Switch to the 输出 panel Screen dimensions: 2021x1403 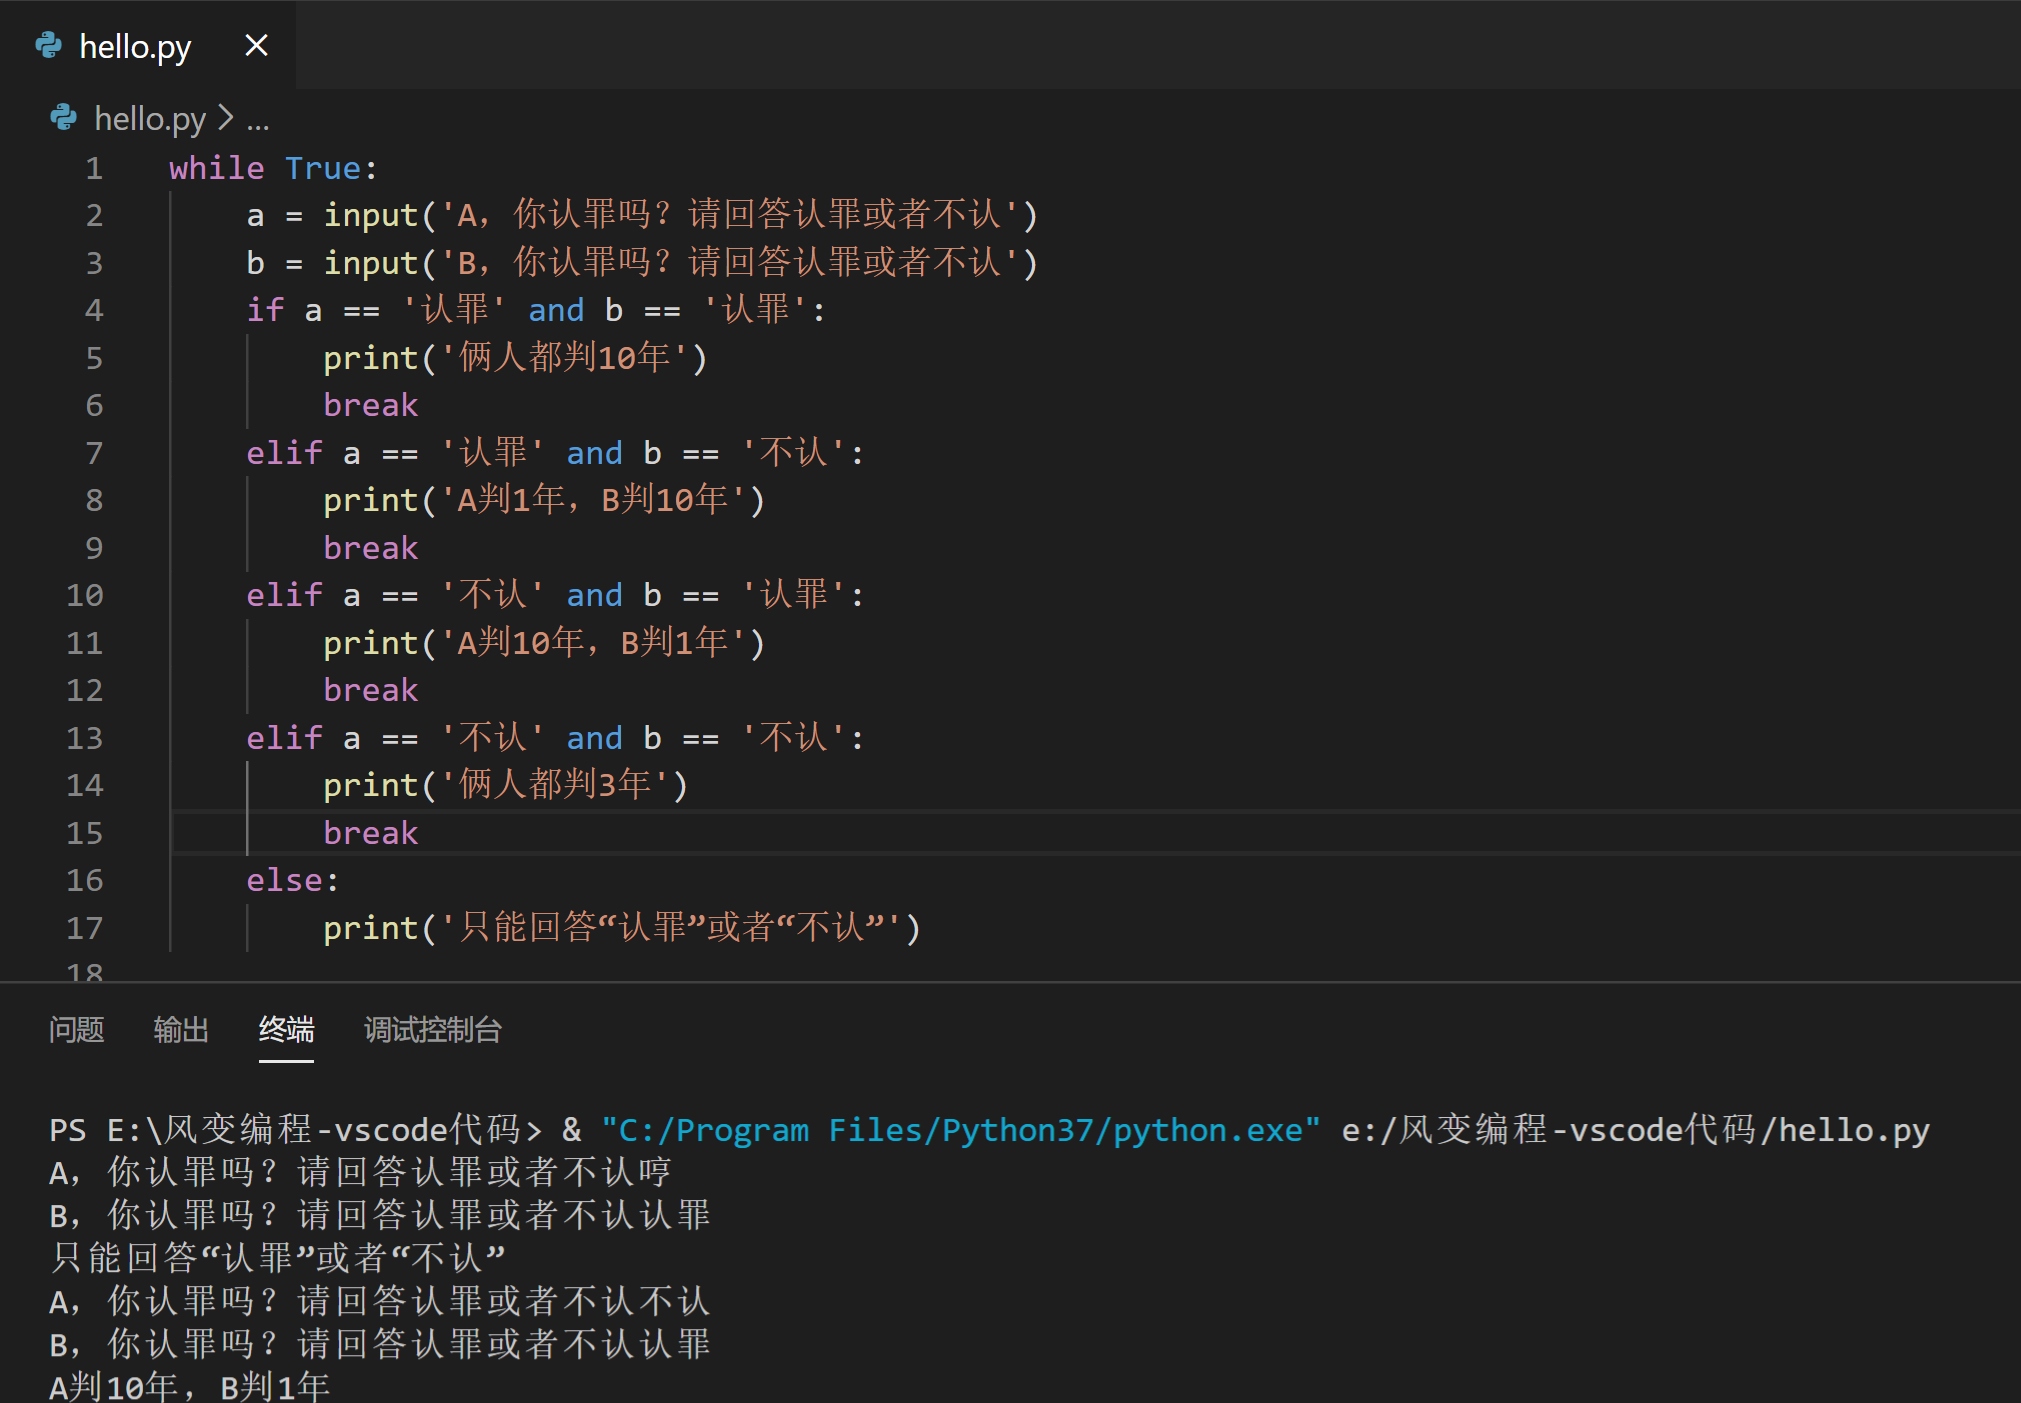pos(181,1030)
